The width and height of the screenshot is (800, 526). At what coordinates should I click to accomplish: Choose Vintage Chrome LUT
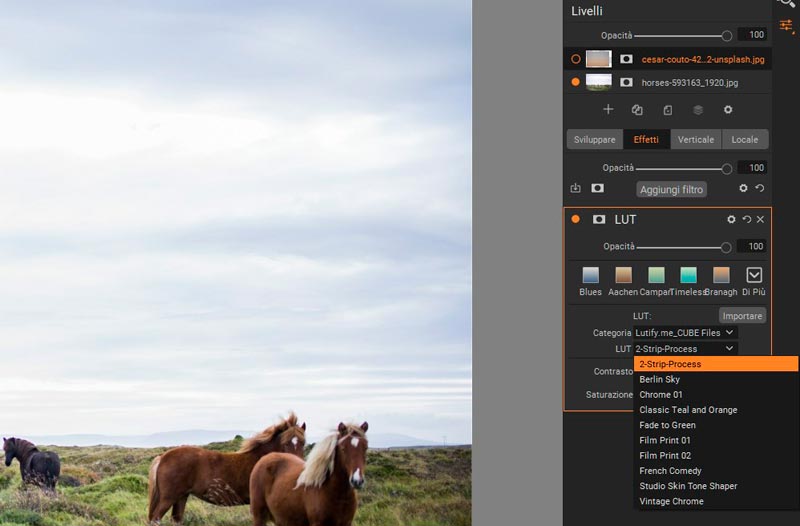[x=715, y=501]
